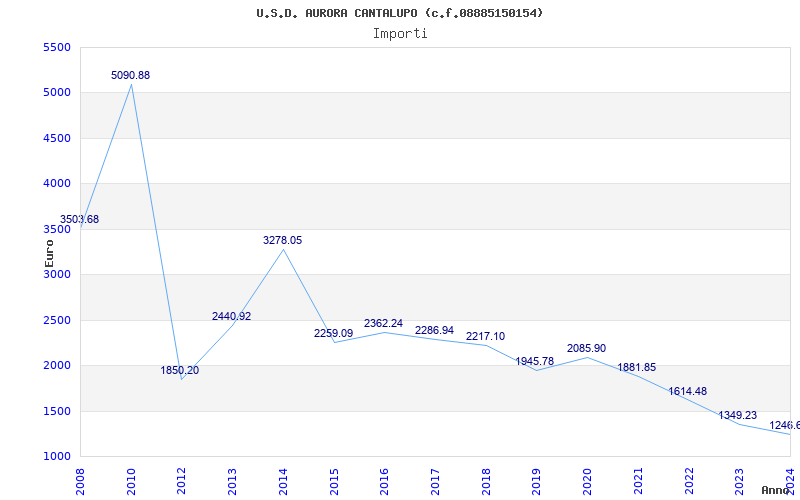Screen dimensions: 800x500
Task: Click the 2014 x-axis year
Action: (x=283, y=481)
